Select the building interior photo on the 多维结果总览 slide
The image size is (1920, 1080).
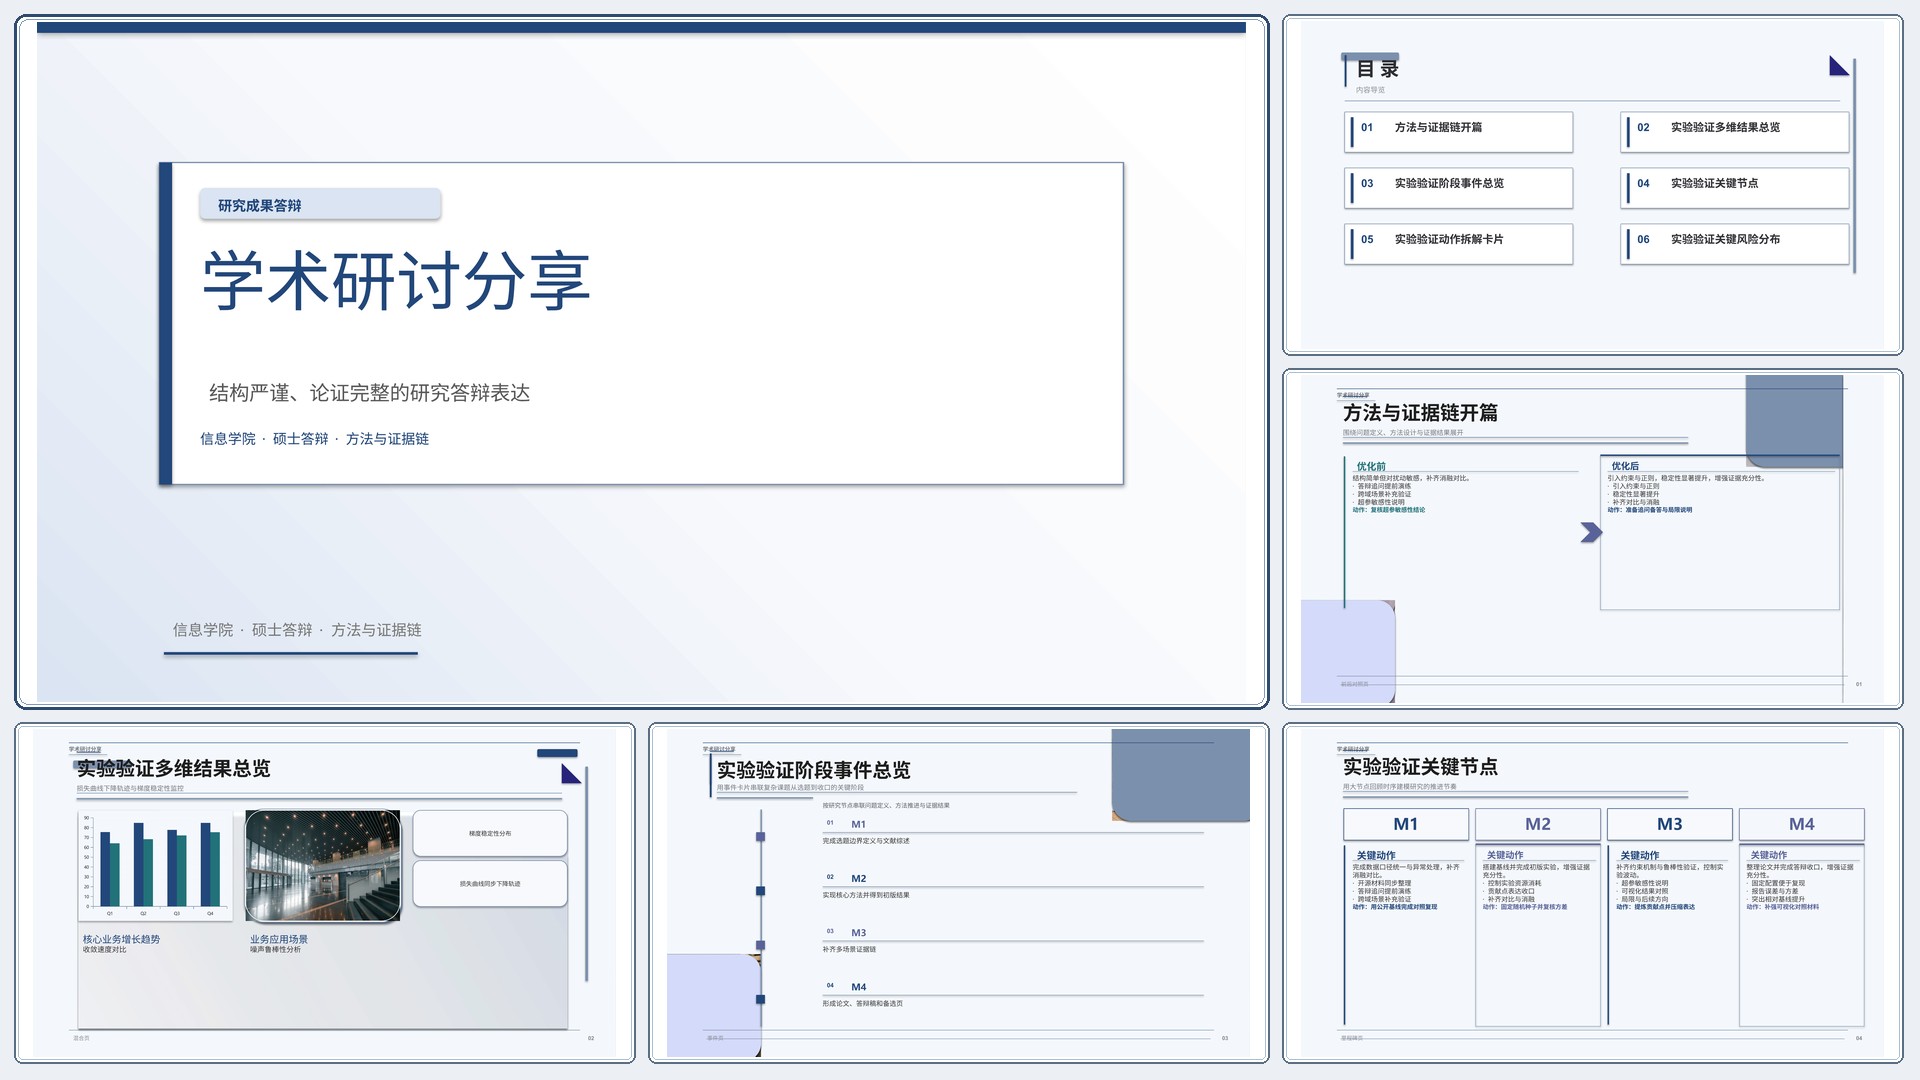tap(323, 866)
